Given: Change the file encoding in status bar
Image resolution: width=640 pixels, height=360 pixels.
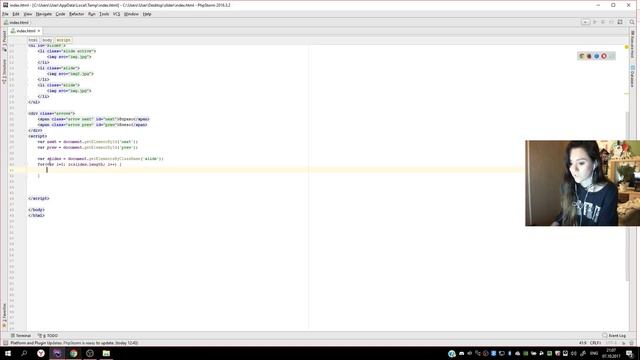Looking at the screenshot, I should (x=611, y=343).
